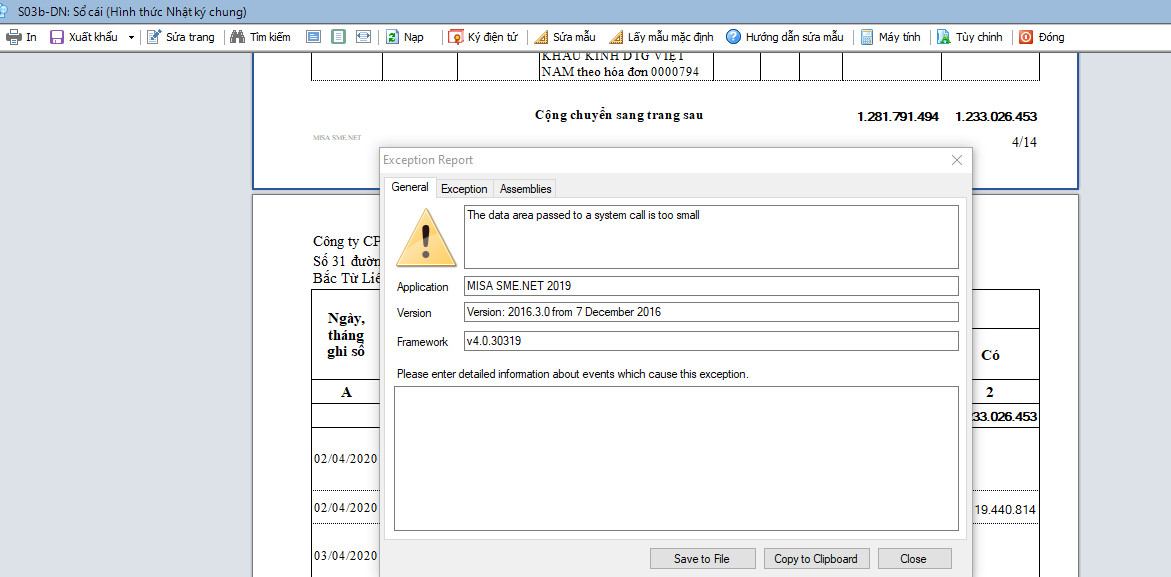Click the Save to File button
The image size is (1171, 577).
[x=702, y=558]
